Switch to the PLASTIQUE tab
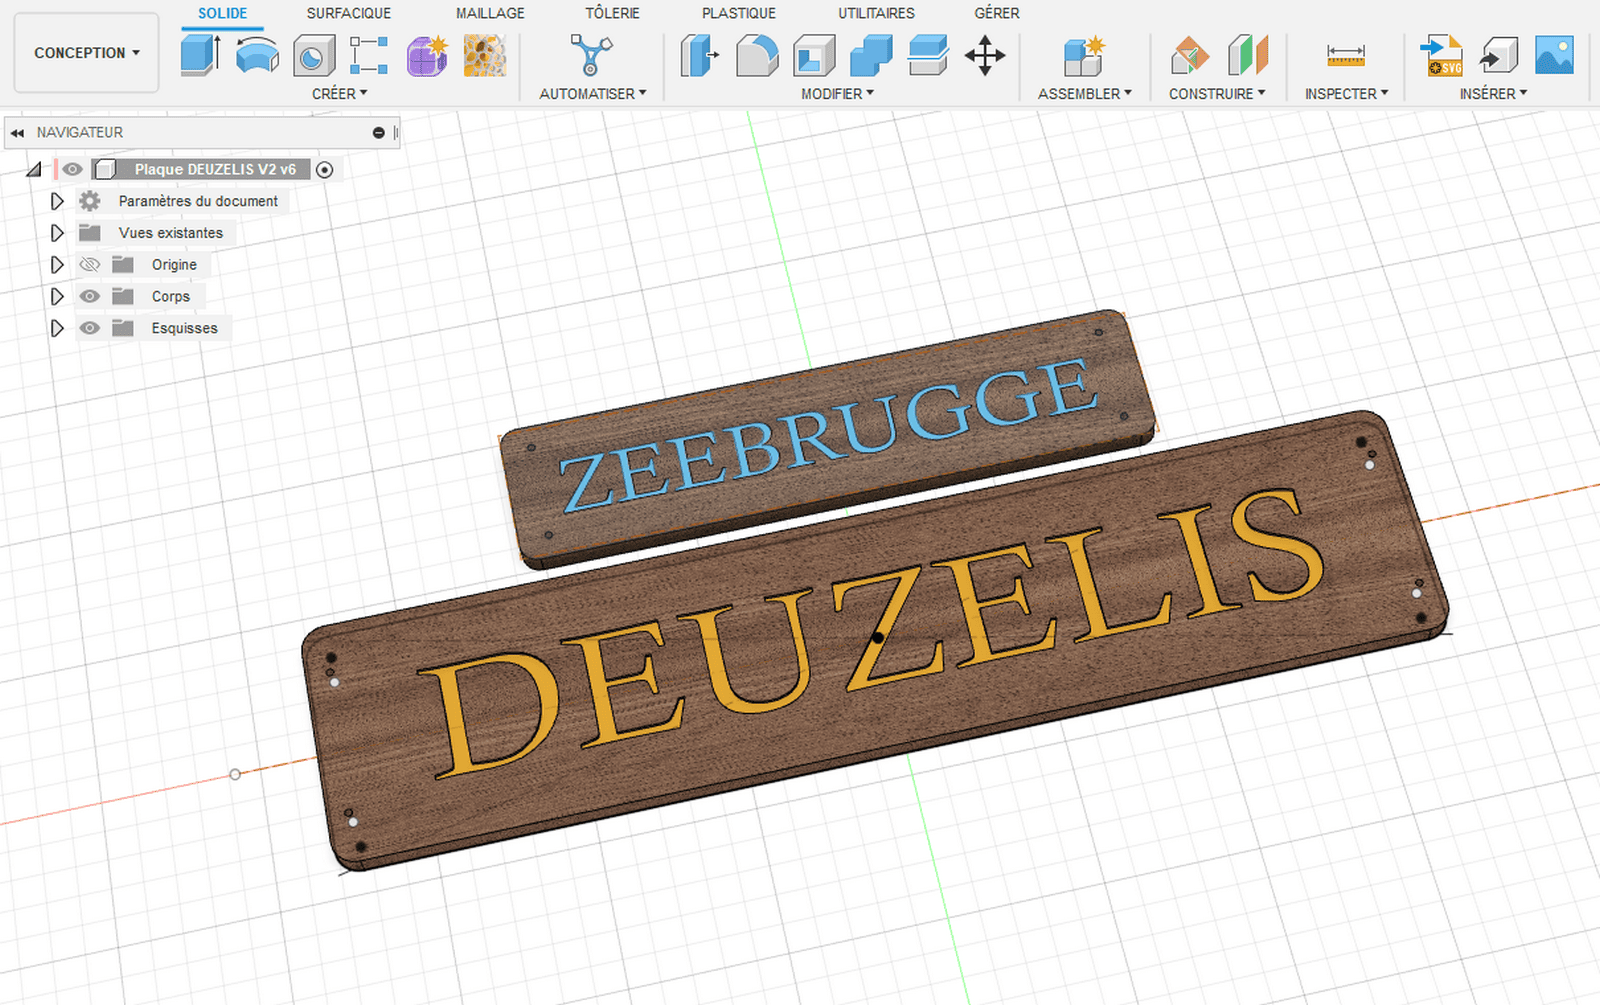1600x1005 pixels. (739, 13)
